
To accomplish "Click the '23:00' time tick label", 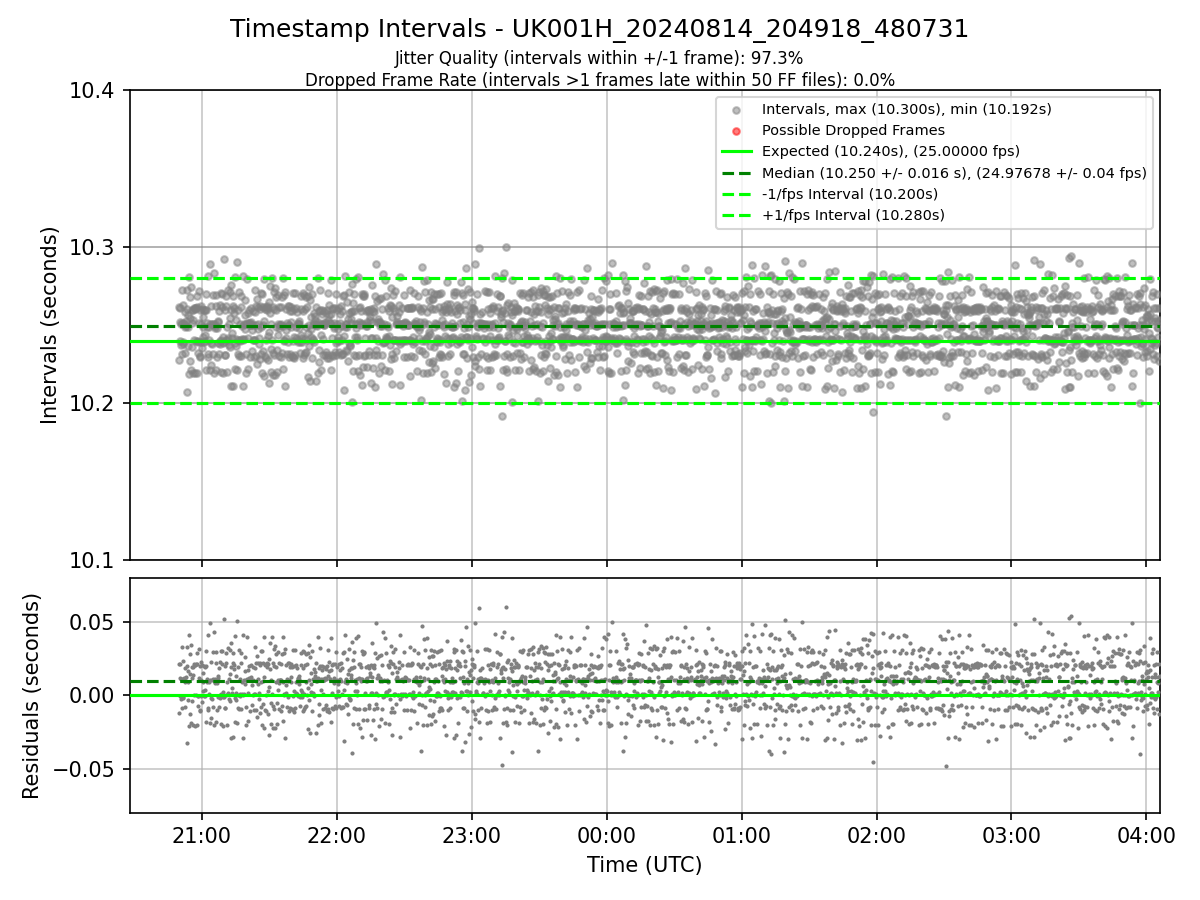I will (472, 835).
